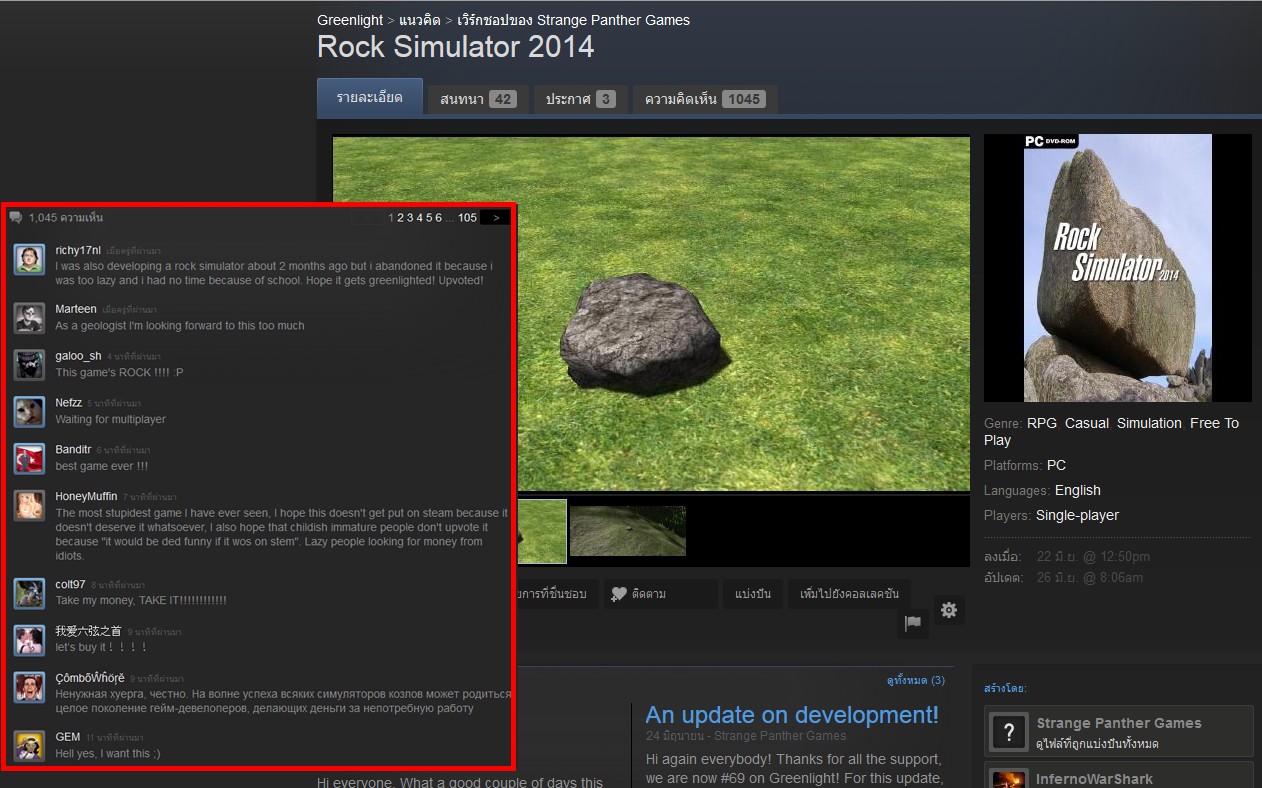This screenshot has height=788, width=1262.
Task: Enlarge the main rock-on-grass screenshot
Action: [x=651, y=314]
